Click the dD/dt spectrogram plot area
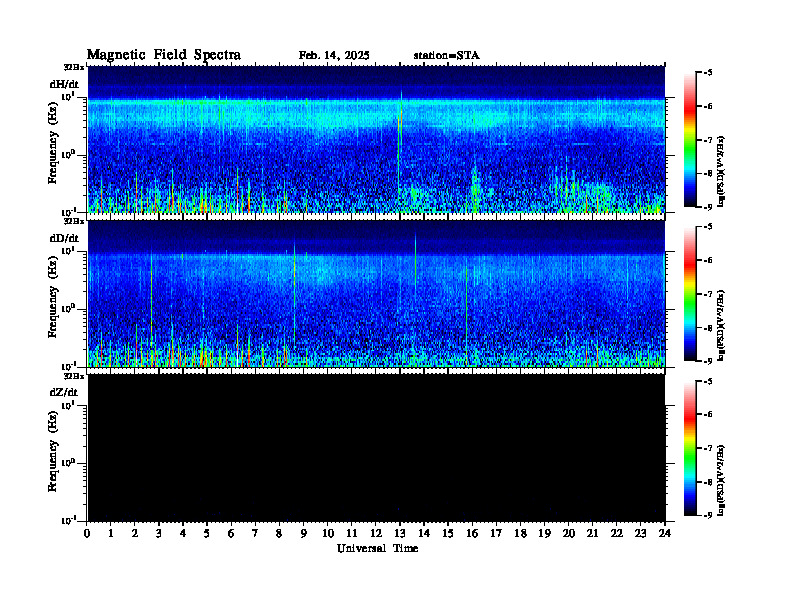This screenshot has width=792, height=612. tap(376, 294)
